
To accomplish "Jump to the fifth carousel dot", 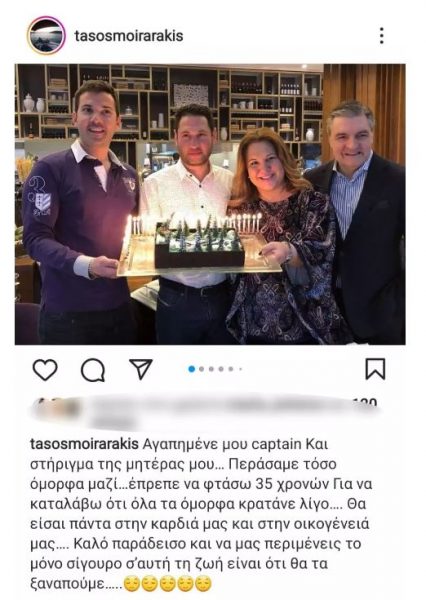I will (x=231, y=369).
